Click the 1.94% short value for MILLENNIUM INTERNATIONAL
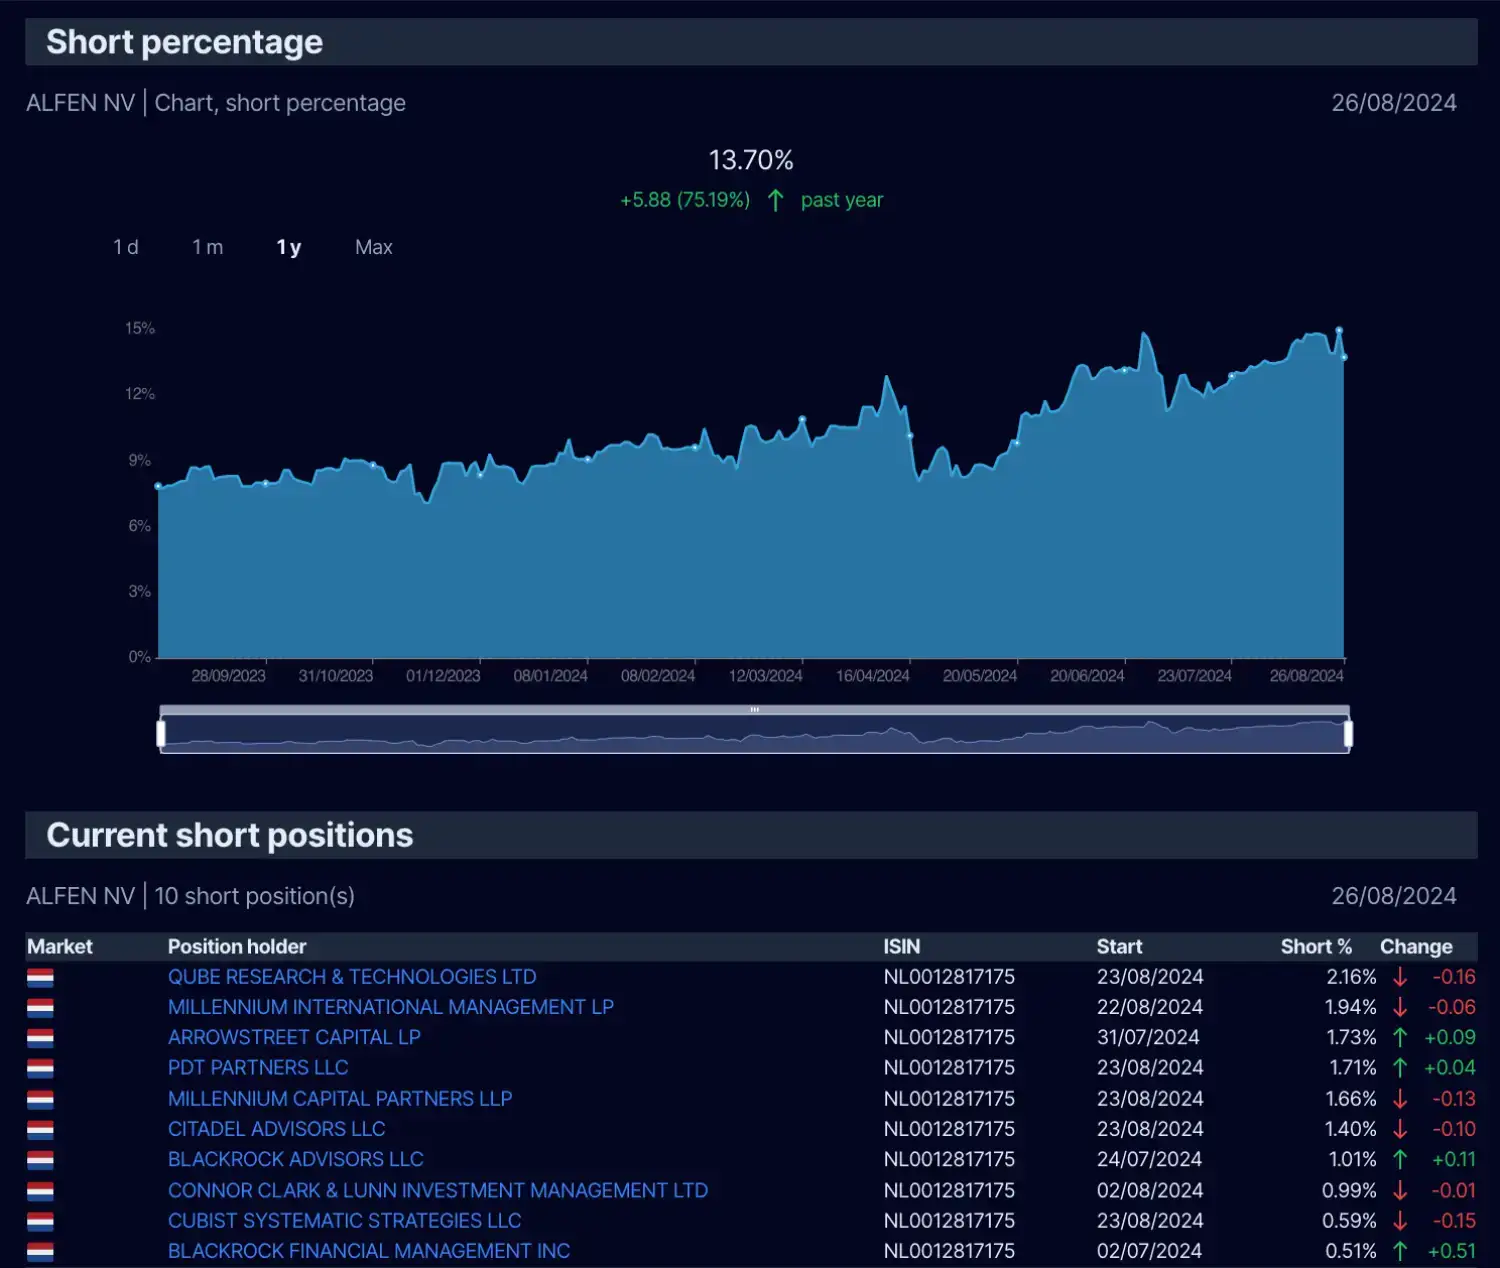This screenshot has width=1500, height=1268. 1351,1007
